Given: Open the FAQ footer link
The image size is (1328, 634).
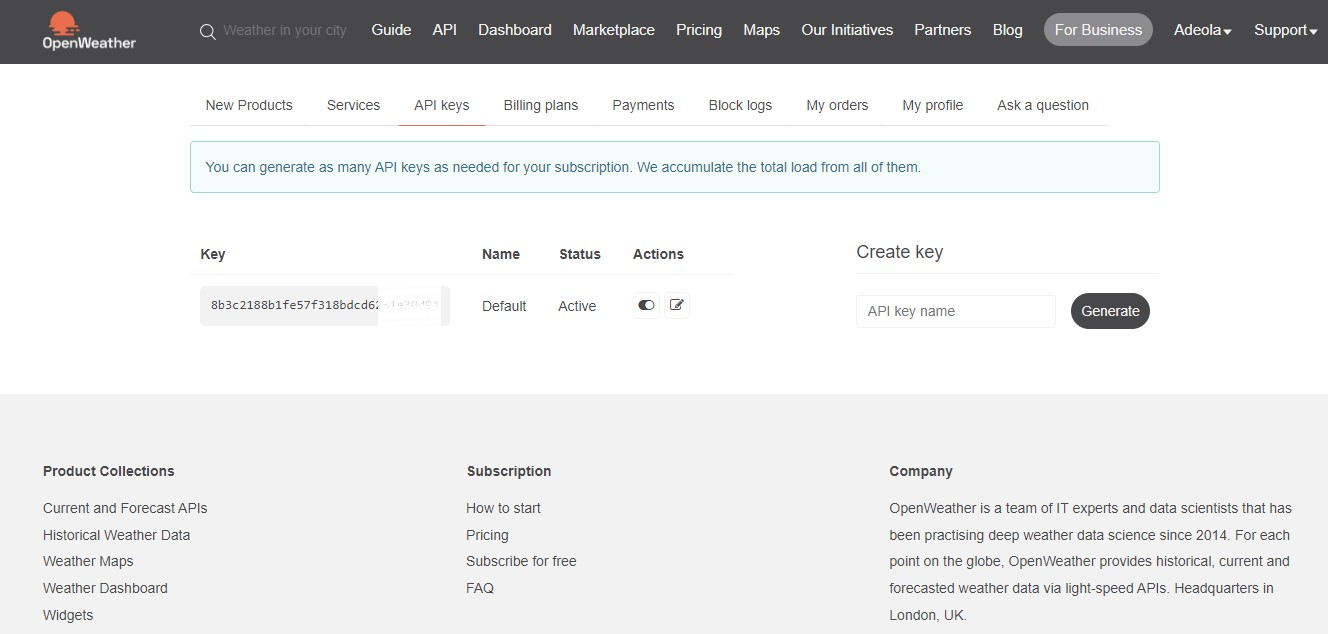Looking at the screenshot, I should pyautogui.click(x=480, y=588).
